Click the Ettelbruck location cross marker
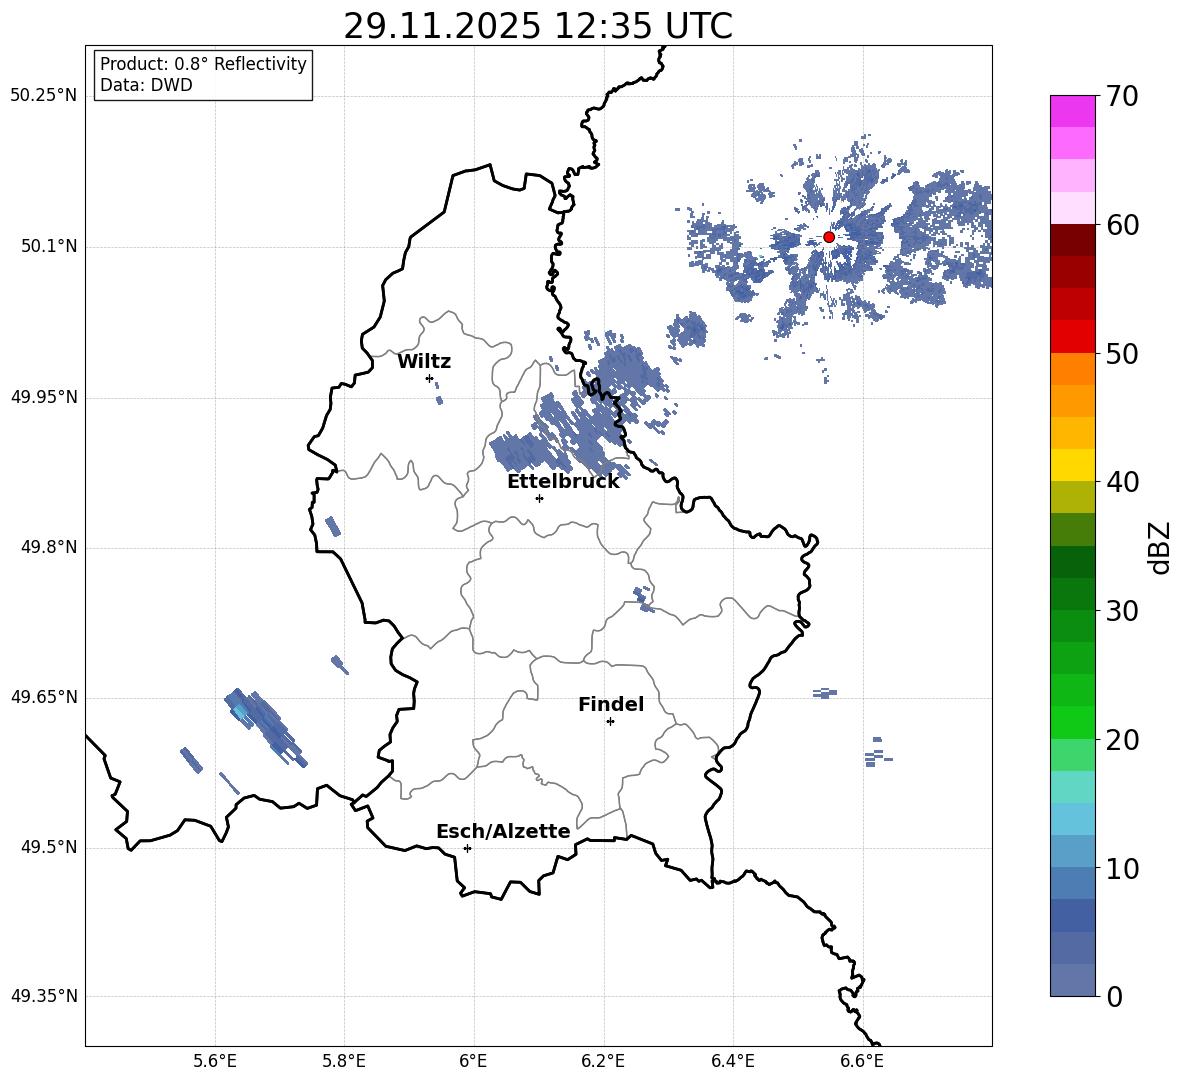The width and height of the screenshot is (1184, 1081). pos(539,498)
